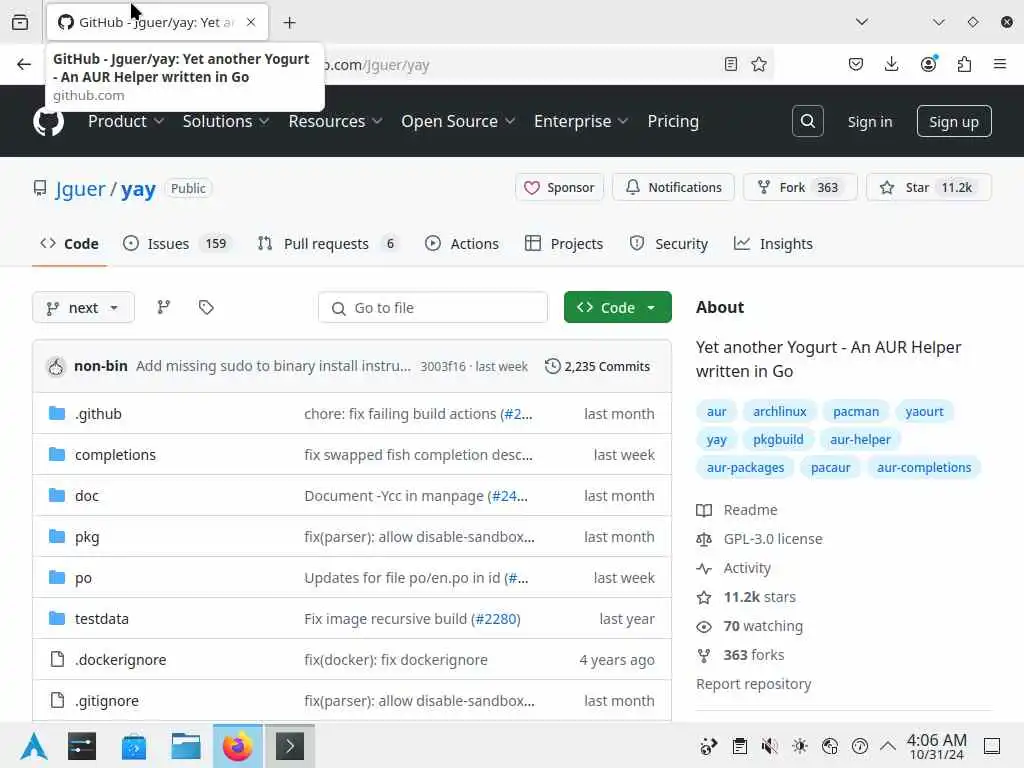1024x768 pixels.
Task: Open a new tab with the plus button
Action: (x=289, y=23)
